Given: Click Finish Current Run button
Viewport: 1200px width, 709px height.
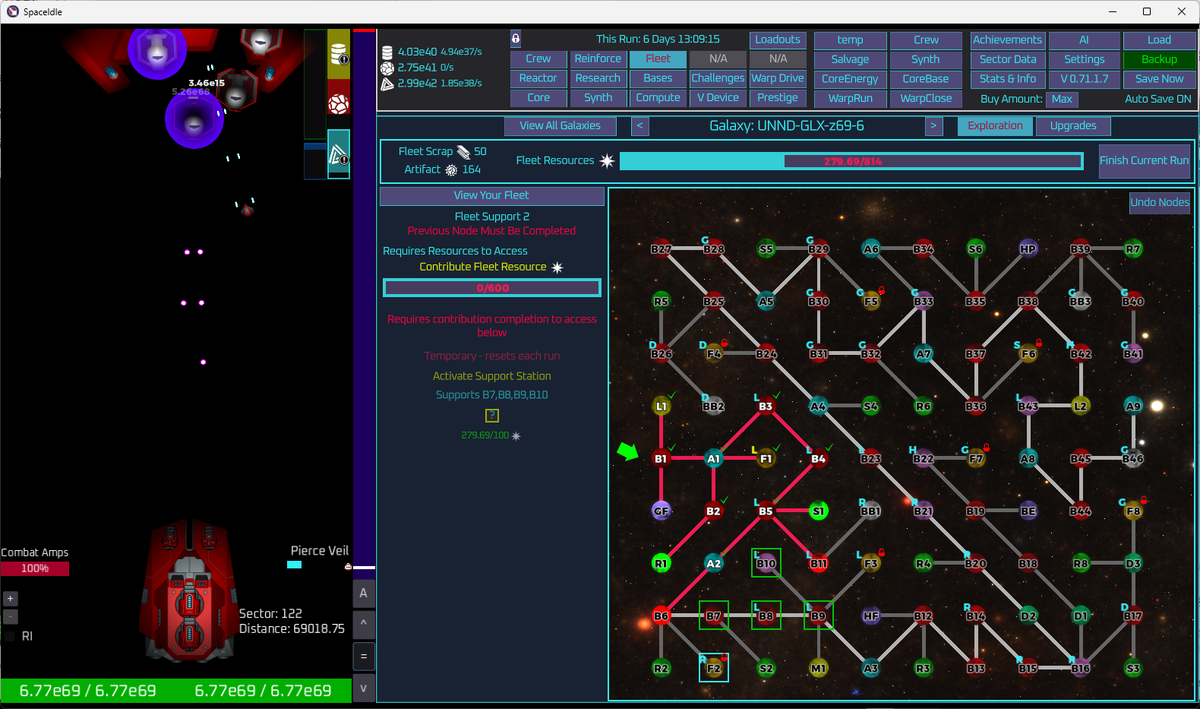Looking at the screenshot, I should coord(1144,160).
